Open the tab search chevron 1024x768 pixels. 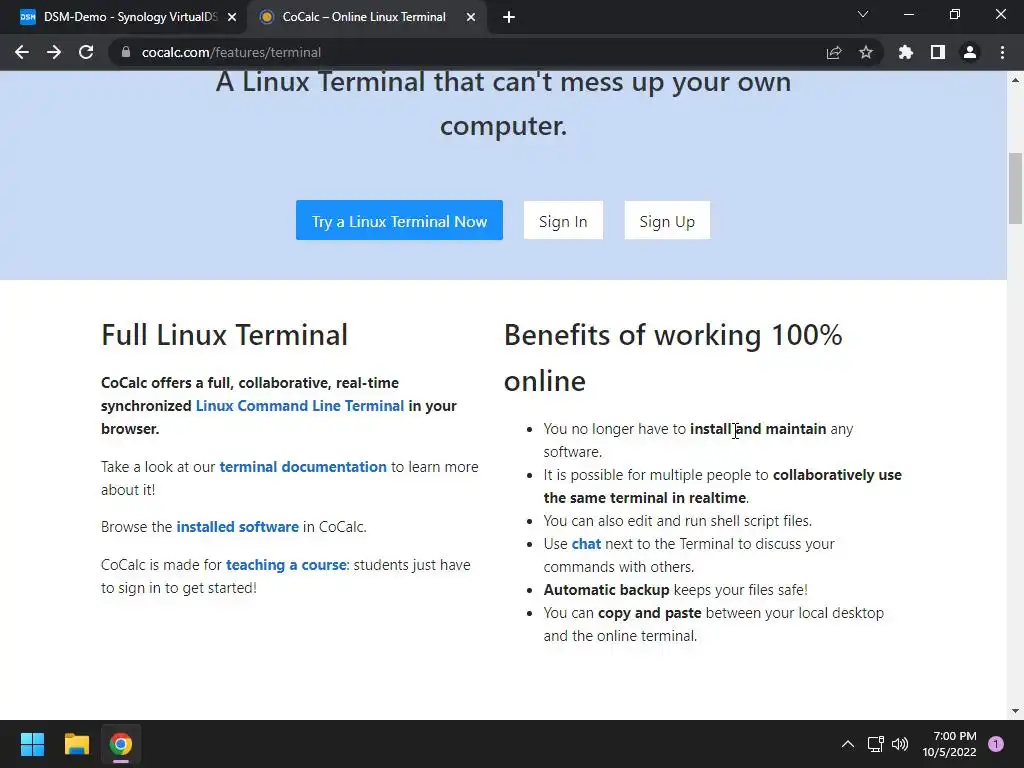[863, 14]
